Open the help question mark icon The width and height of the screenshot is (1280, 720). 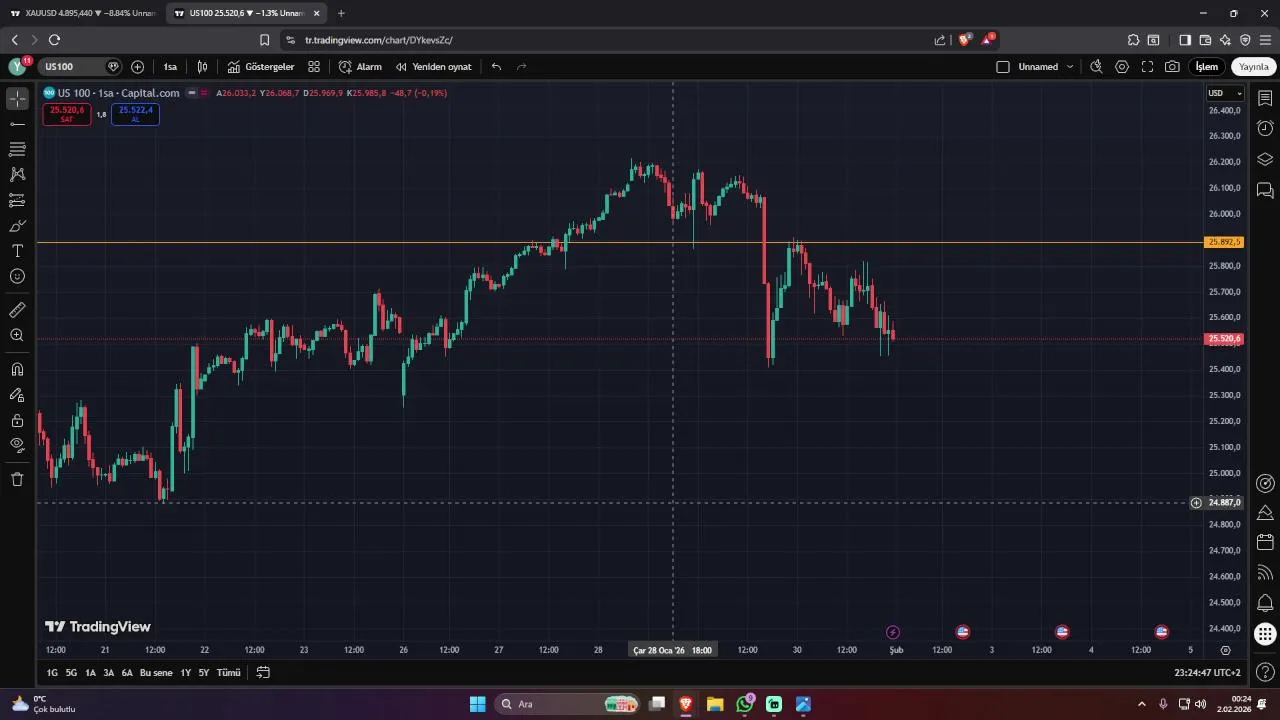(x=1265, y=671)
